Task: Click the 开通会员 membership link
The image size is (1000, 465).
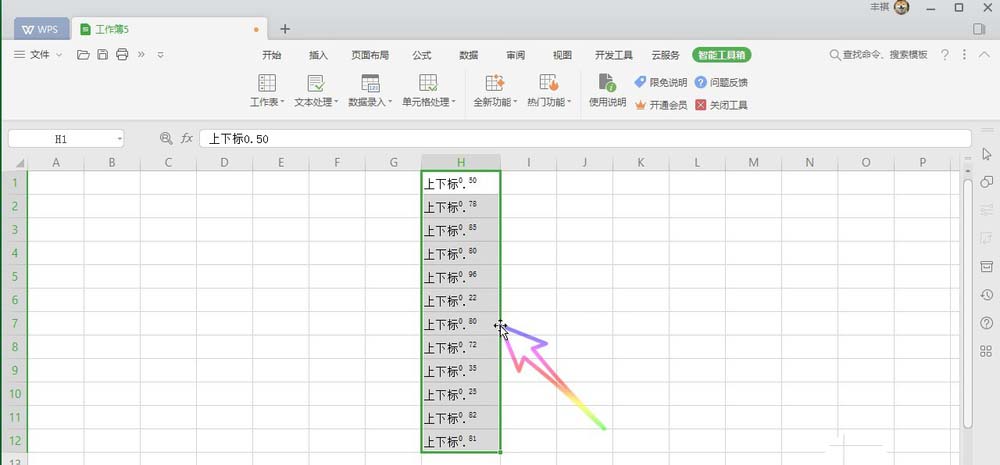Action: 660,105
